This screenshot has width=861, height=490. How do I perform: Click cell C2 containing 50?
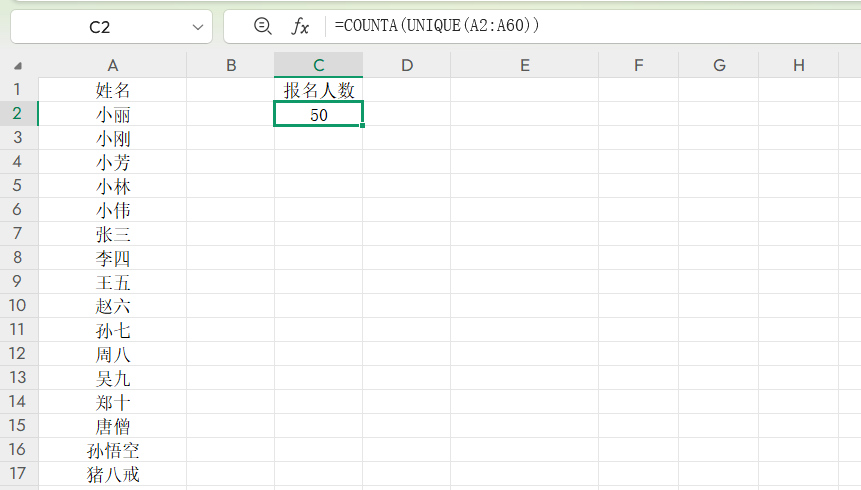point(318,114)
